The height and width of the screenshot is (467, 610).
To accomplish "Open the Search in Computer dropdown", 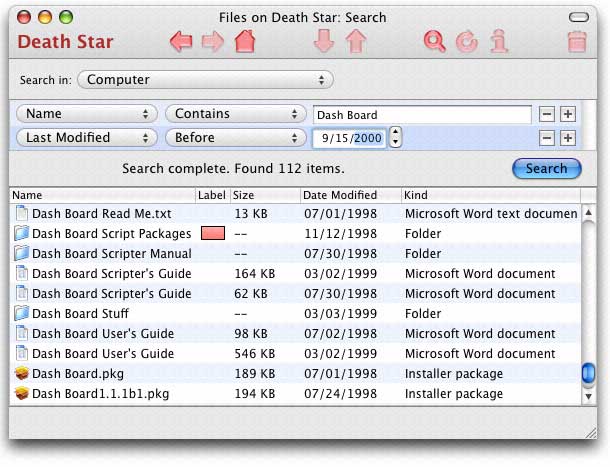I will click(205, 80).
